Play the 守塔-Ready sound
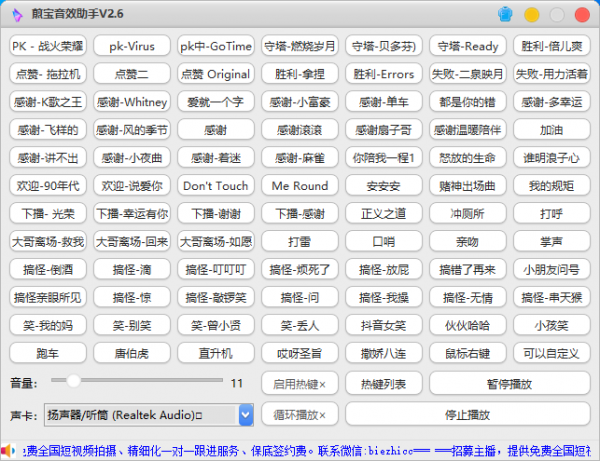Image resolution: width=600 pixels, height=461 pixels. (x=468, y=46)
